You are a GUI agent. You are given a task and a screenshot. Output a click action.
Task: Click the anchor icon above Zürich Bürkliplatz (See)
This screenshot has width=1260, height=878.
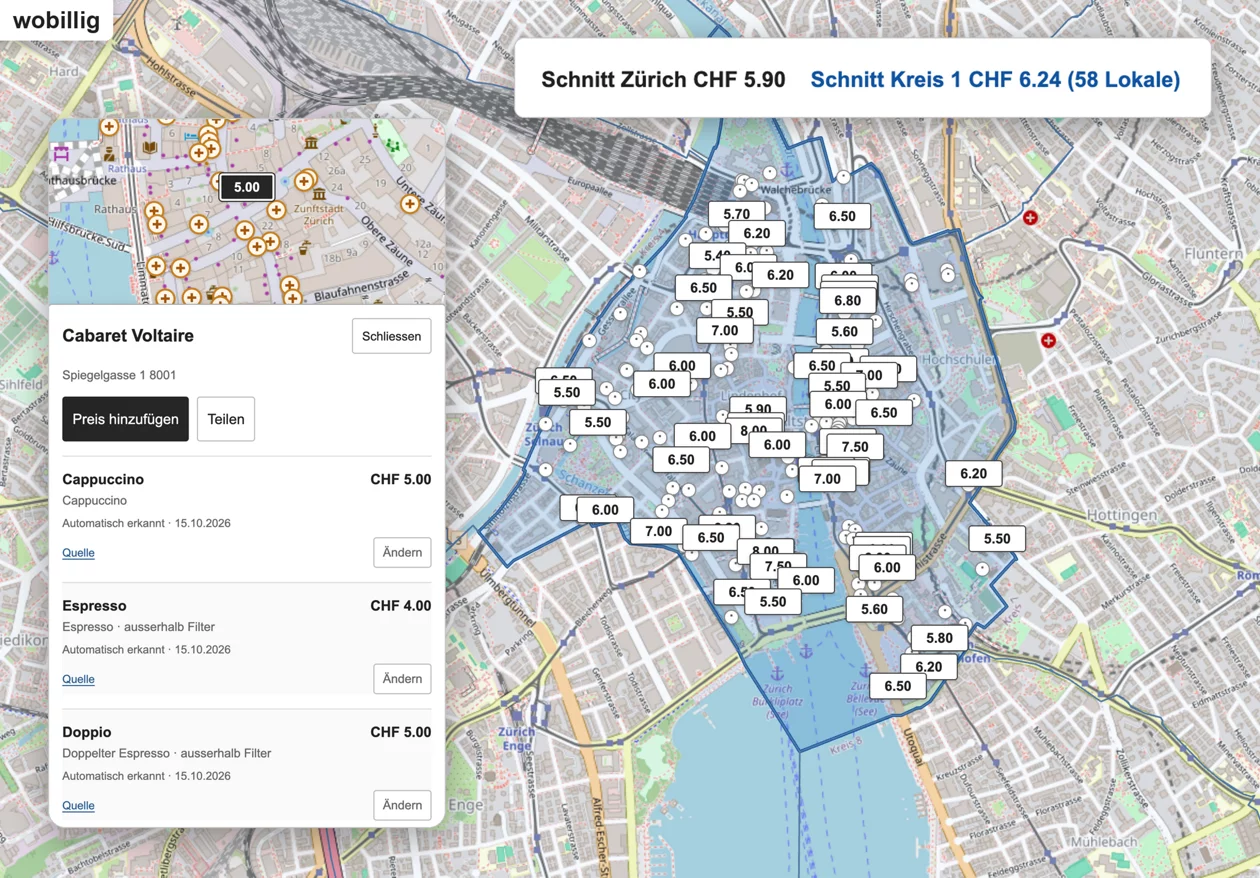click(777, 673)
